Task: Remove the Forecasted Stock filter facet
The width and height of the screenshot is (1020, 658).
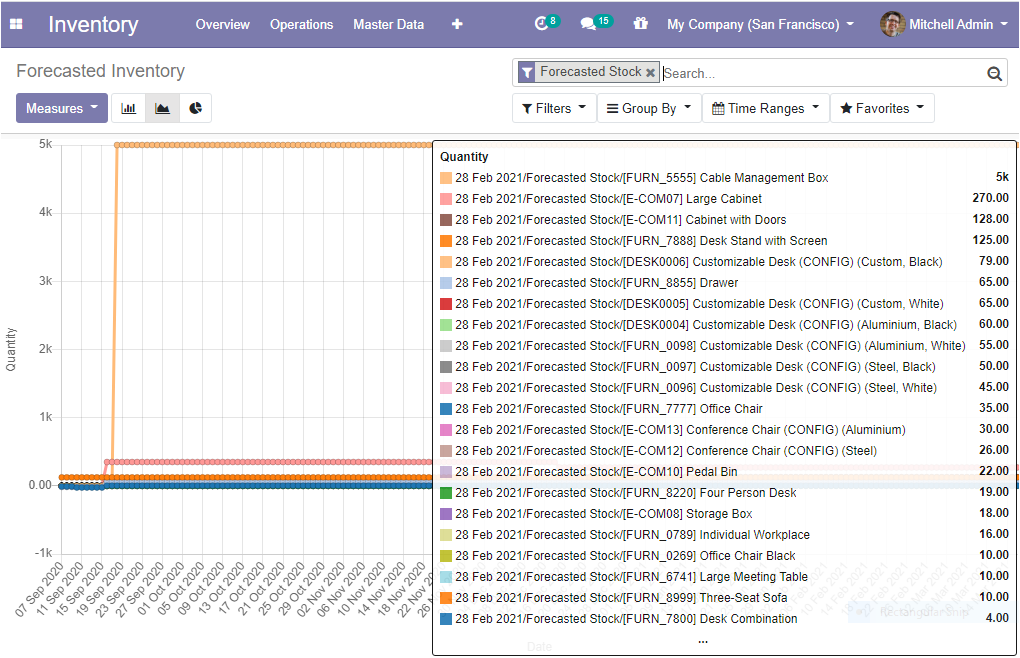Action: point(650,73)
